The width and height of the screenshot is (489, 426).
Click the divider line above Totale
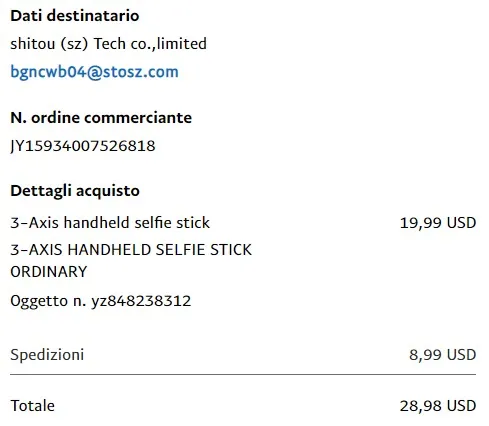243,375
